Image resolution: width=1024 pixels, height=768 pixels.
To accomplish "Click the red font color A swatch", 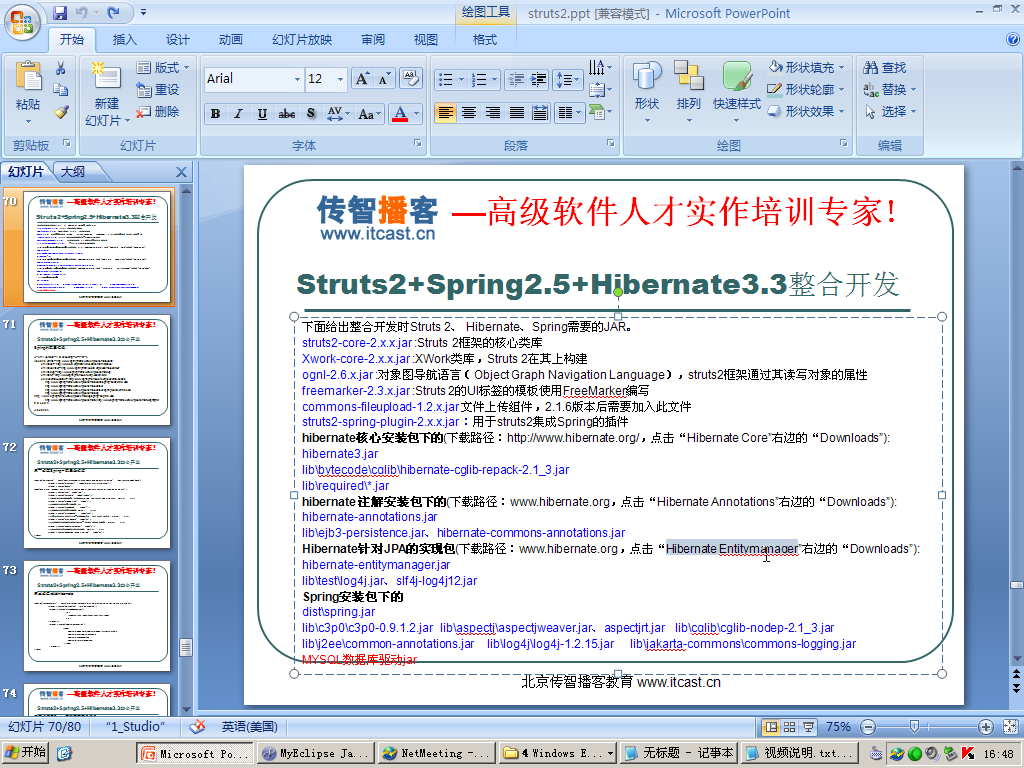I will point(400,114).
